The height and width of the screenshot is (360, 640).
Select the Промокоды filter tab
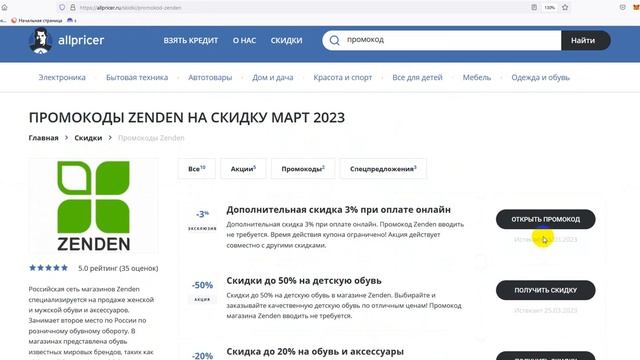pyautogui.click(x=303, y=169)
